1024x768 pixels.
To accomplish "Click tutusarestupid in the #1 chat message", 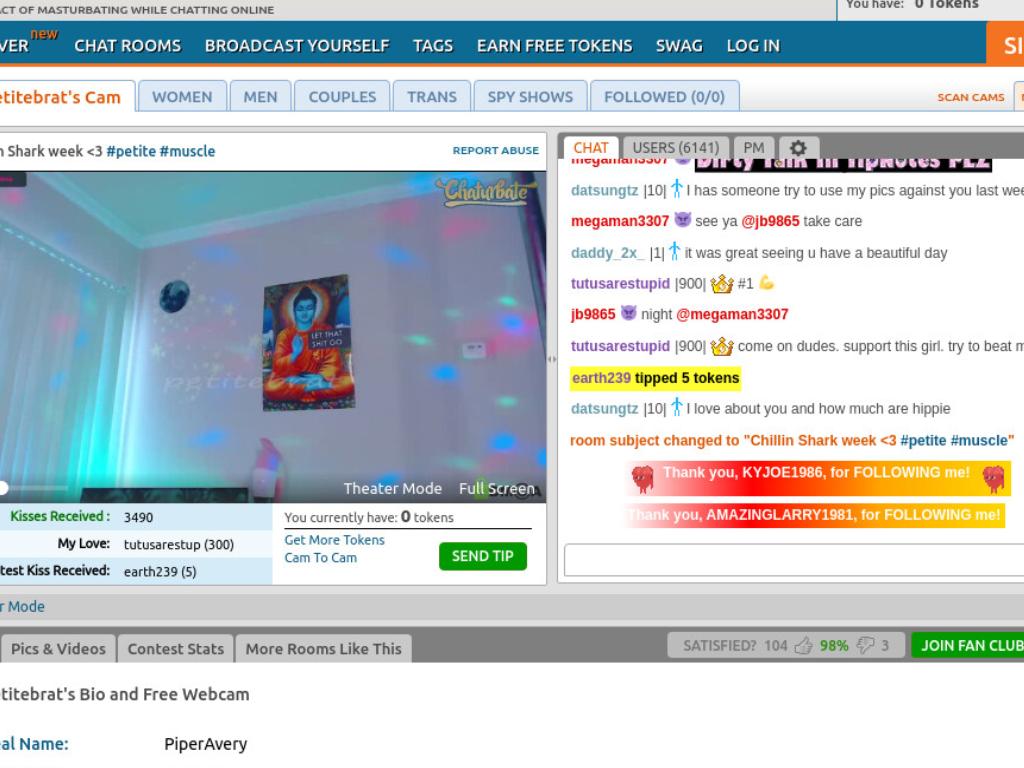I will pos(620,283).
